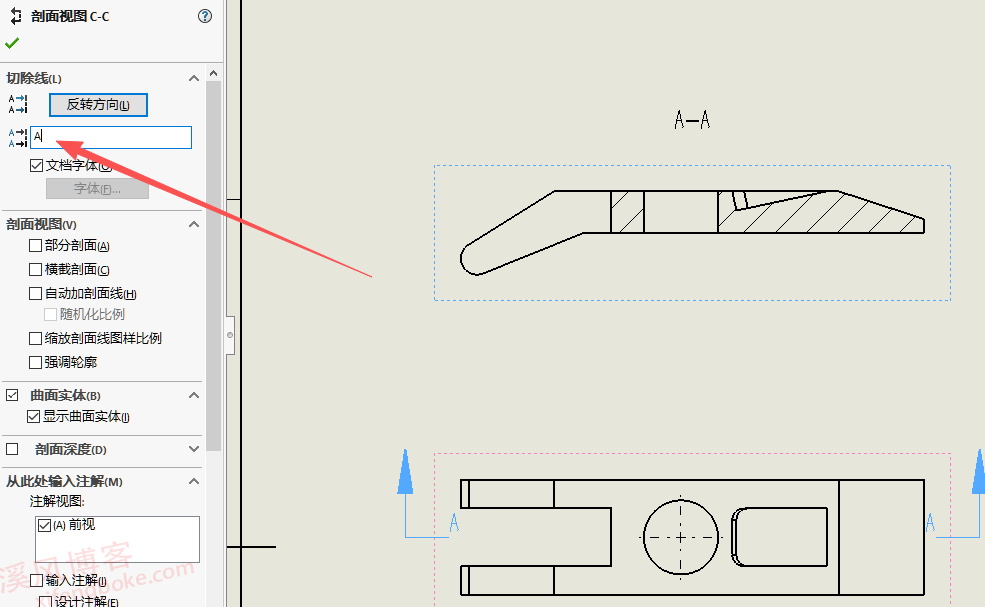Select the rounded slot in front view

point(779,537)
